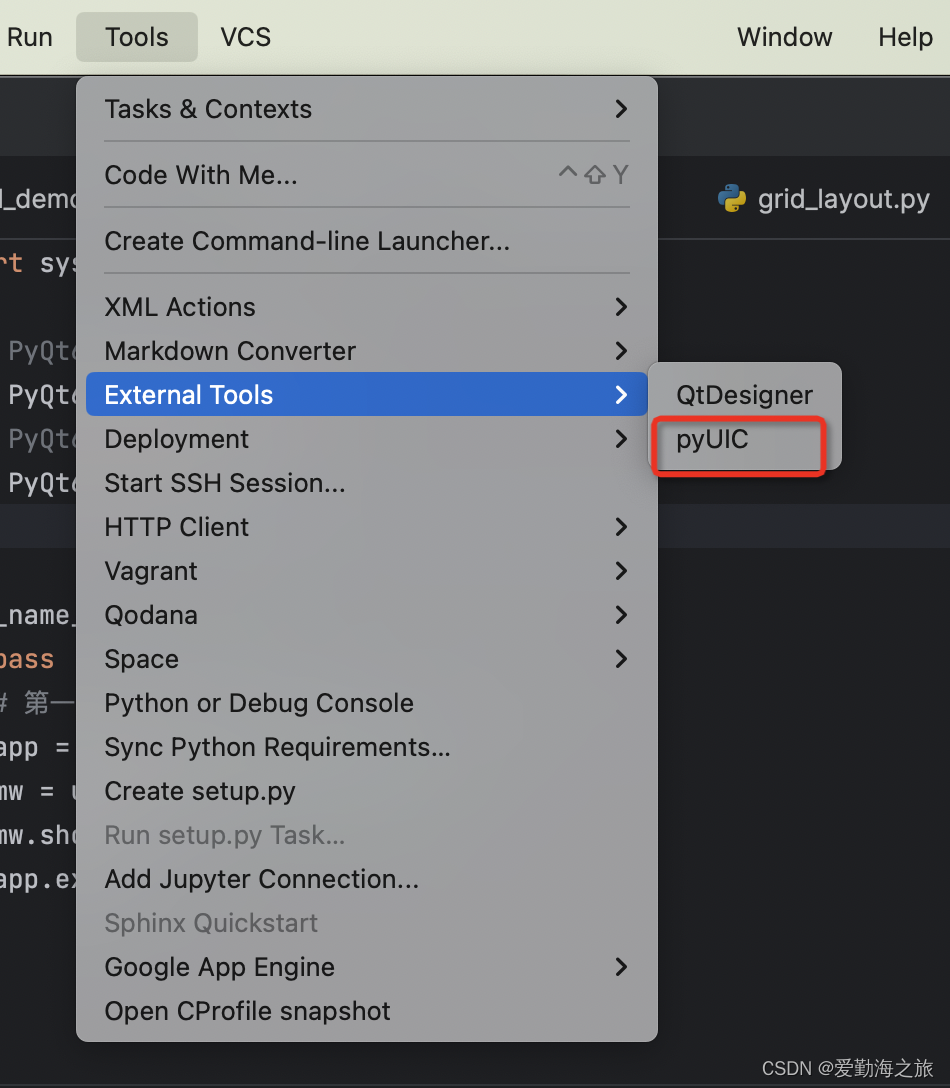Choose Open CProfile snapshot
Viewport: 950px width, 1088px height.
pyautogui.click(x=247, y=1011)
